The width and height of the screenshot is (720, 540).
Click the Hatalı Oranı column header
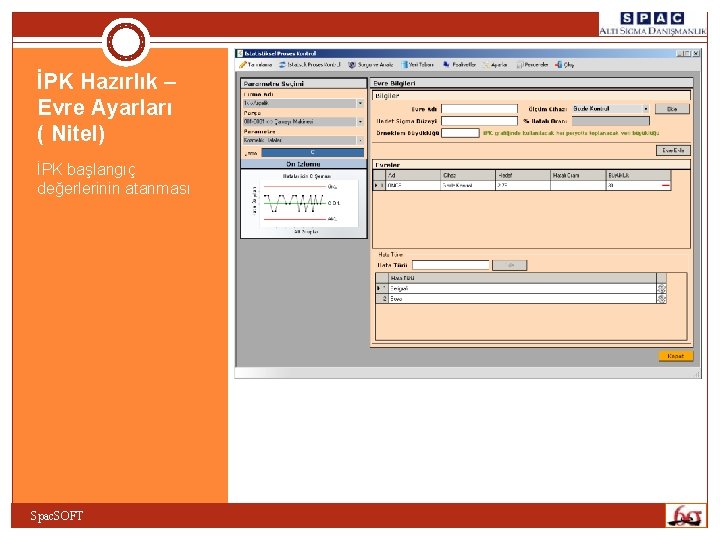tap(578, 175)
